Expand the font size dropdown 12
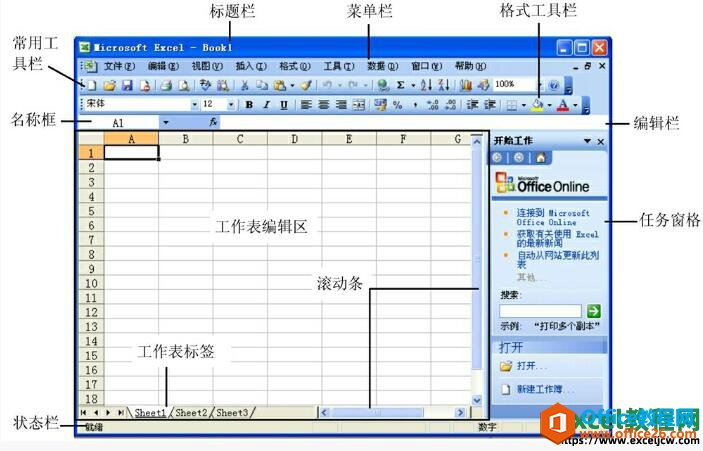 231,105
